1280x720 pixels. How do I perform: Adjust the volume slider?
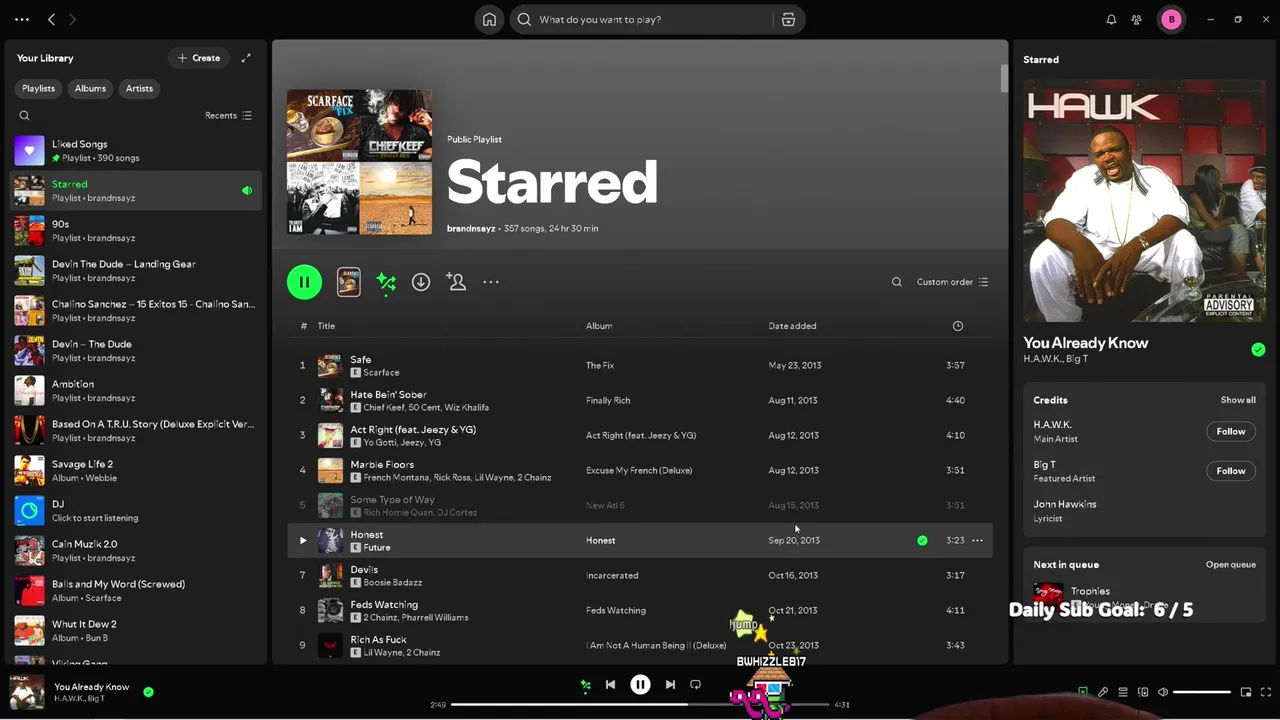click(1202, 692)
